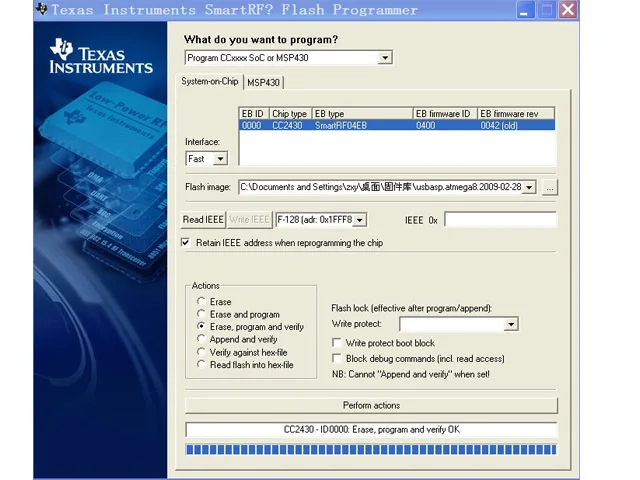Browse for a flash image file
This screenshot has height=480, width=640.
coord(550,187)
